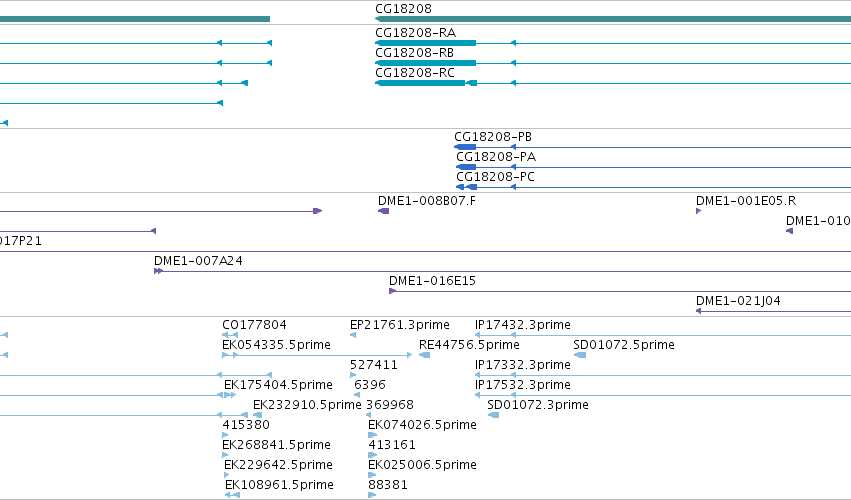Viewport: 851px width, 500px height.
Task: Select DME1-016E15 label
Action: pyautogui.click(x=432, y=281)
